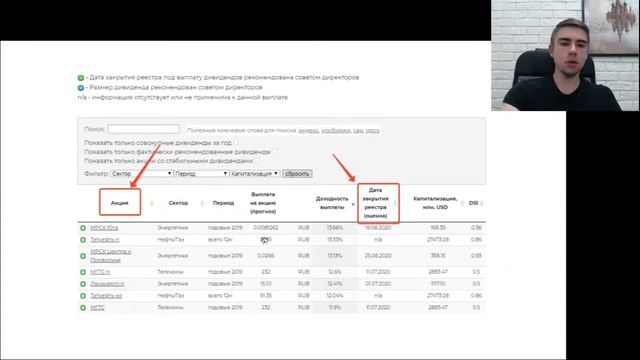Viewport: 640px width, 360px height.
Task: Open the Ленэнерго-п stock link
Action: click(107, 284)
